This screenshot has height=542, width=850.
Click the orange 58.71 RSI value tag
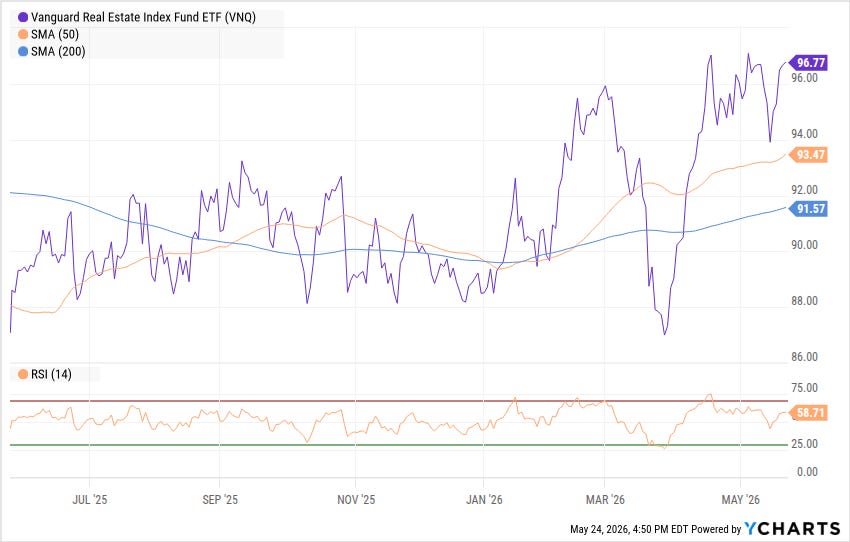click(808, 413)
